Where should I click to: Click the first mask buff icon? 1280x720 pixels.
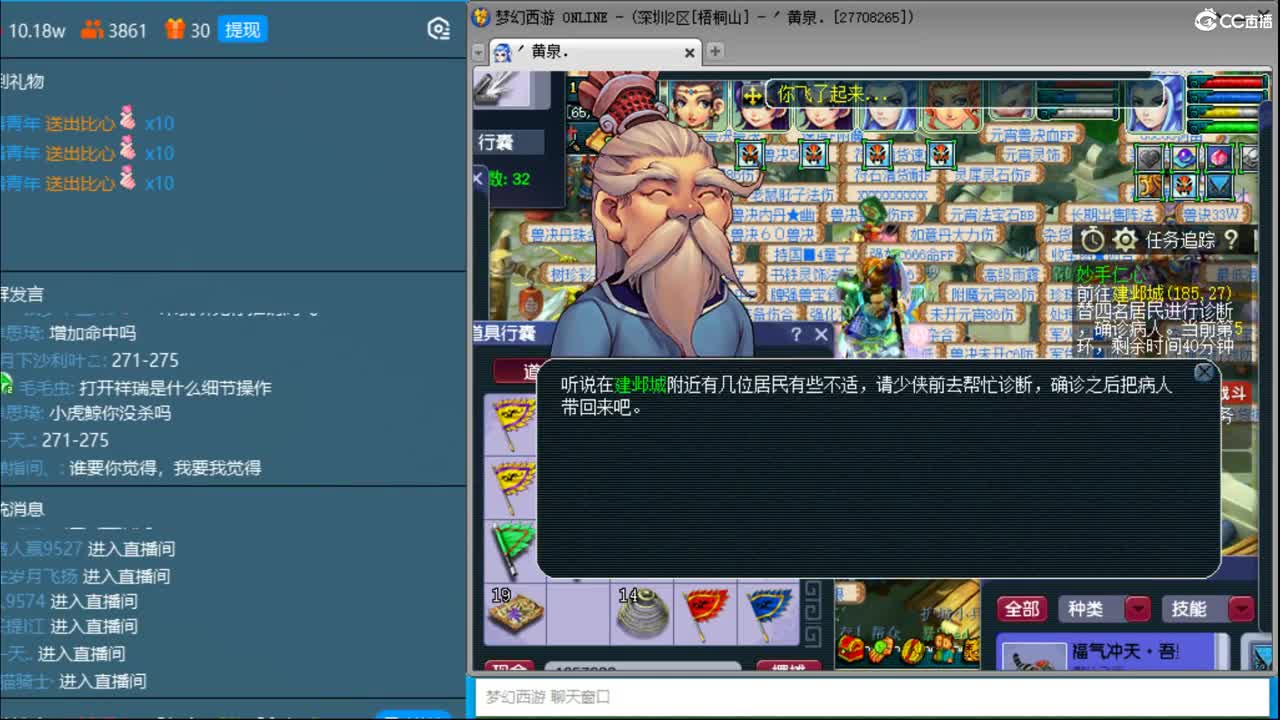(750, 154)
